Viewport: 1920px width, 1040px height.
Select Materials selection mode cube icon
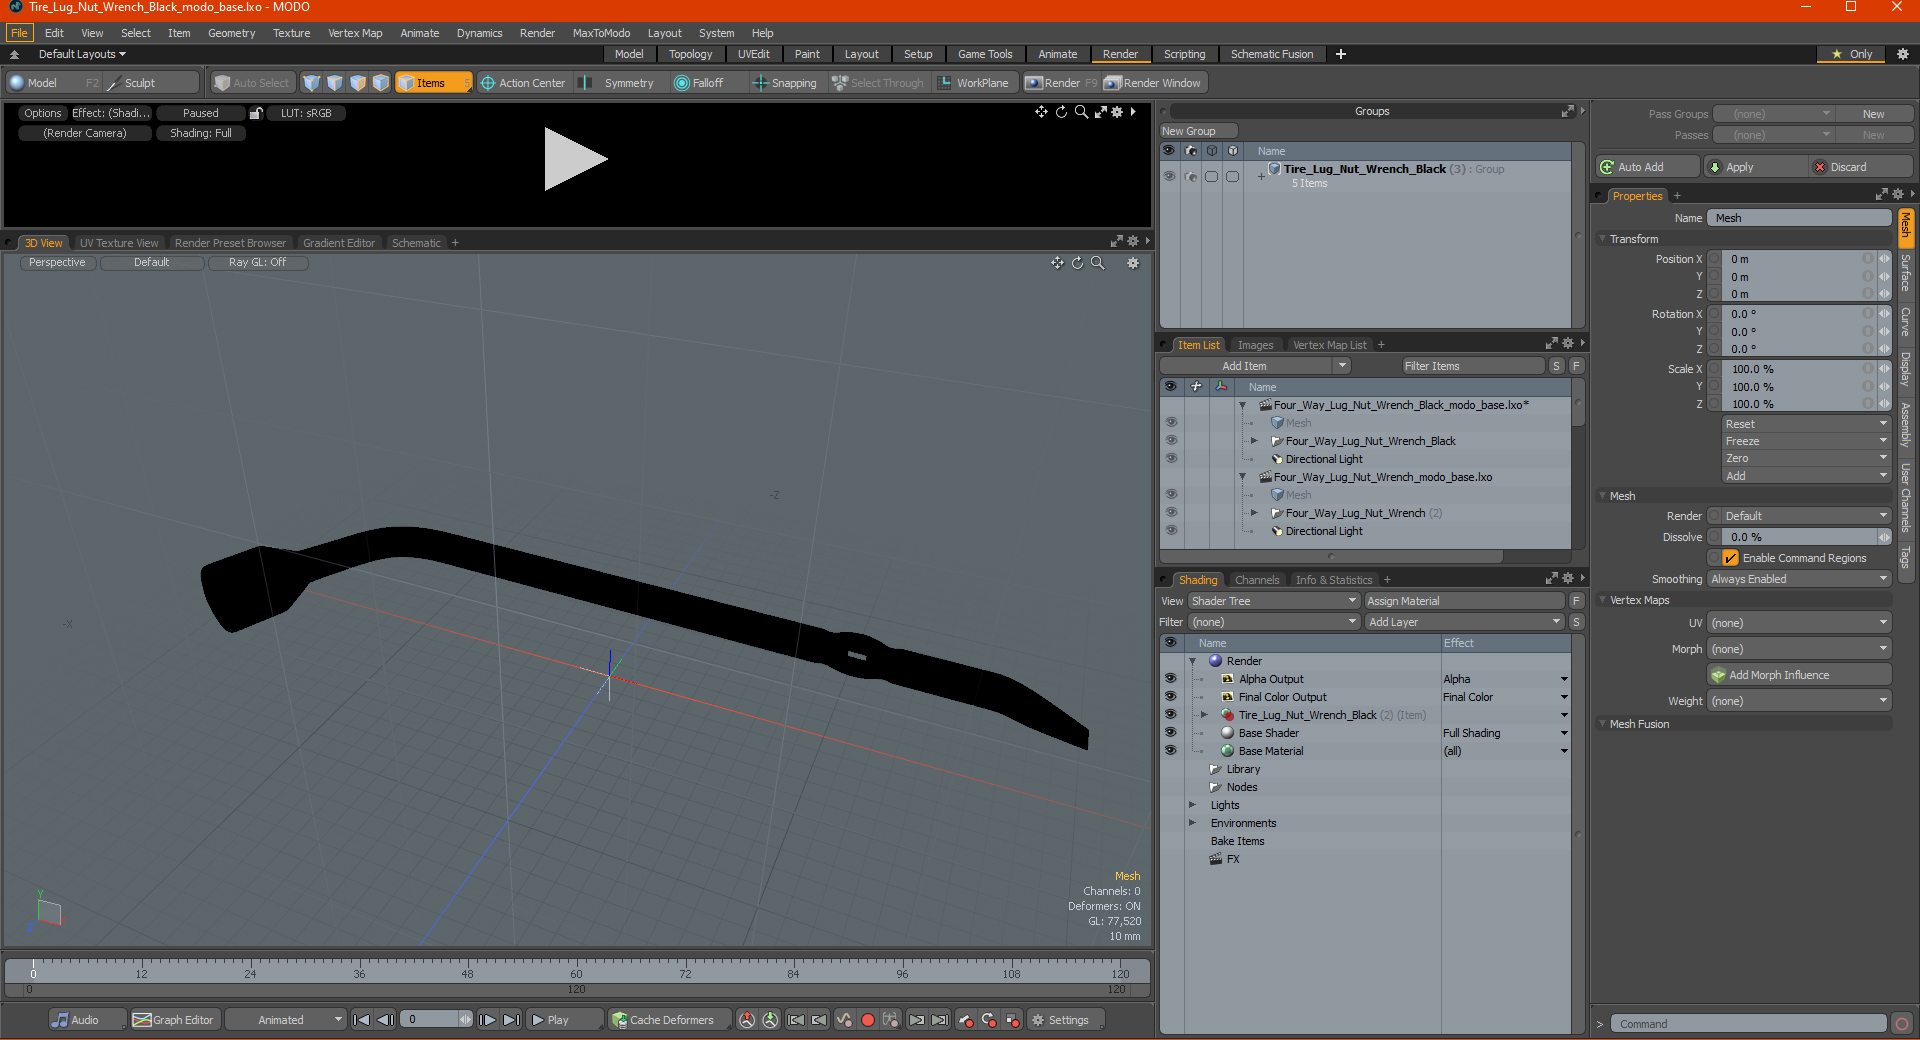coord(381,83)
